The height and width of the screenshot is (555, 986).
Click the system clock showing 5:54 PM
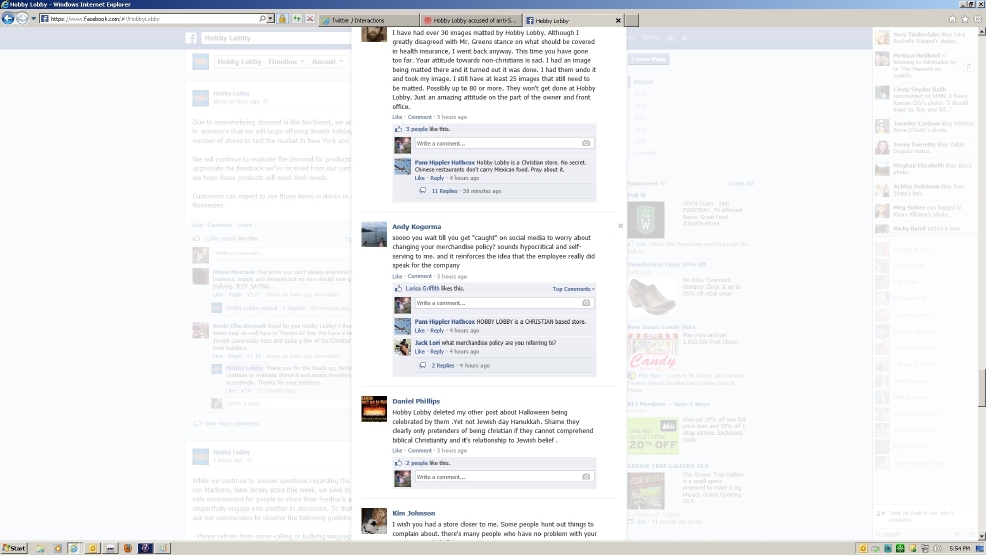(x=959, y=549)
